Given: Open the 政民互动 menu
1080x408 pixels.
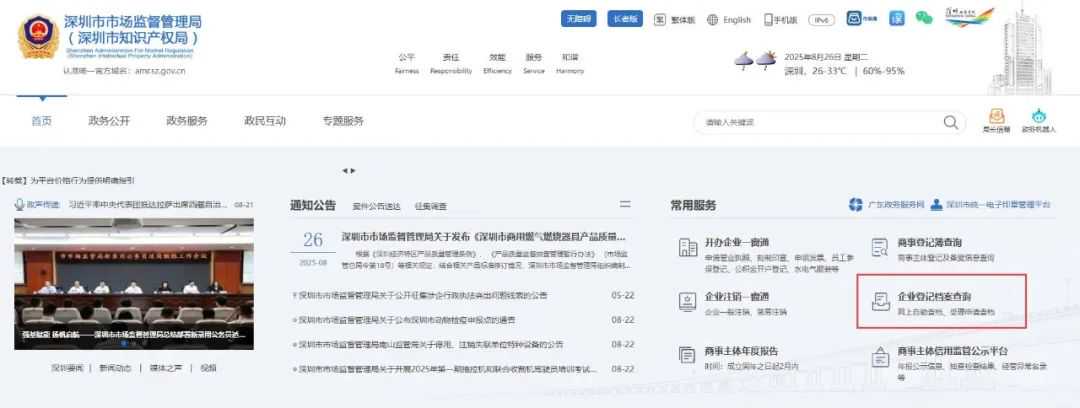Looking at the screenshot, I should 264,121.
